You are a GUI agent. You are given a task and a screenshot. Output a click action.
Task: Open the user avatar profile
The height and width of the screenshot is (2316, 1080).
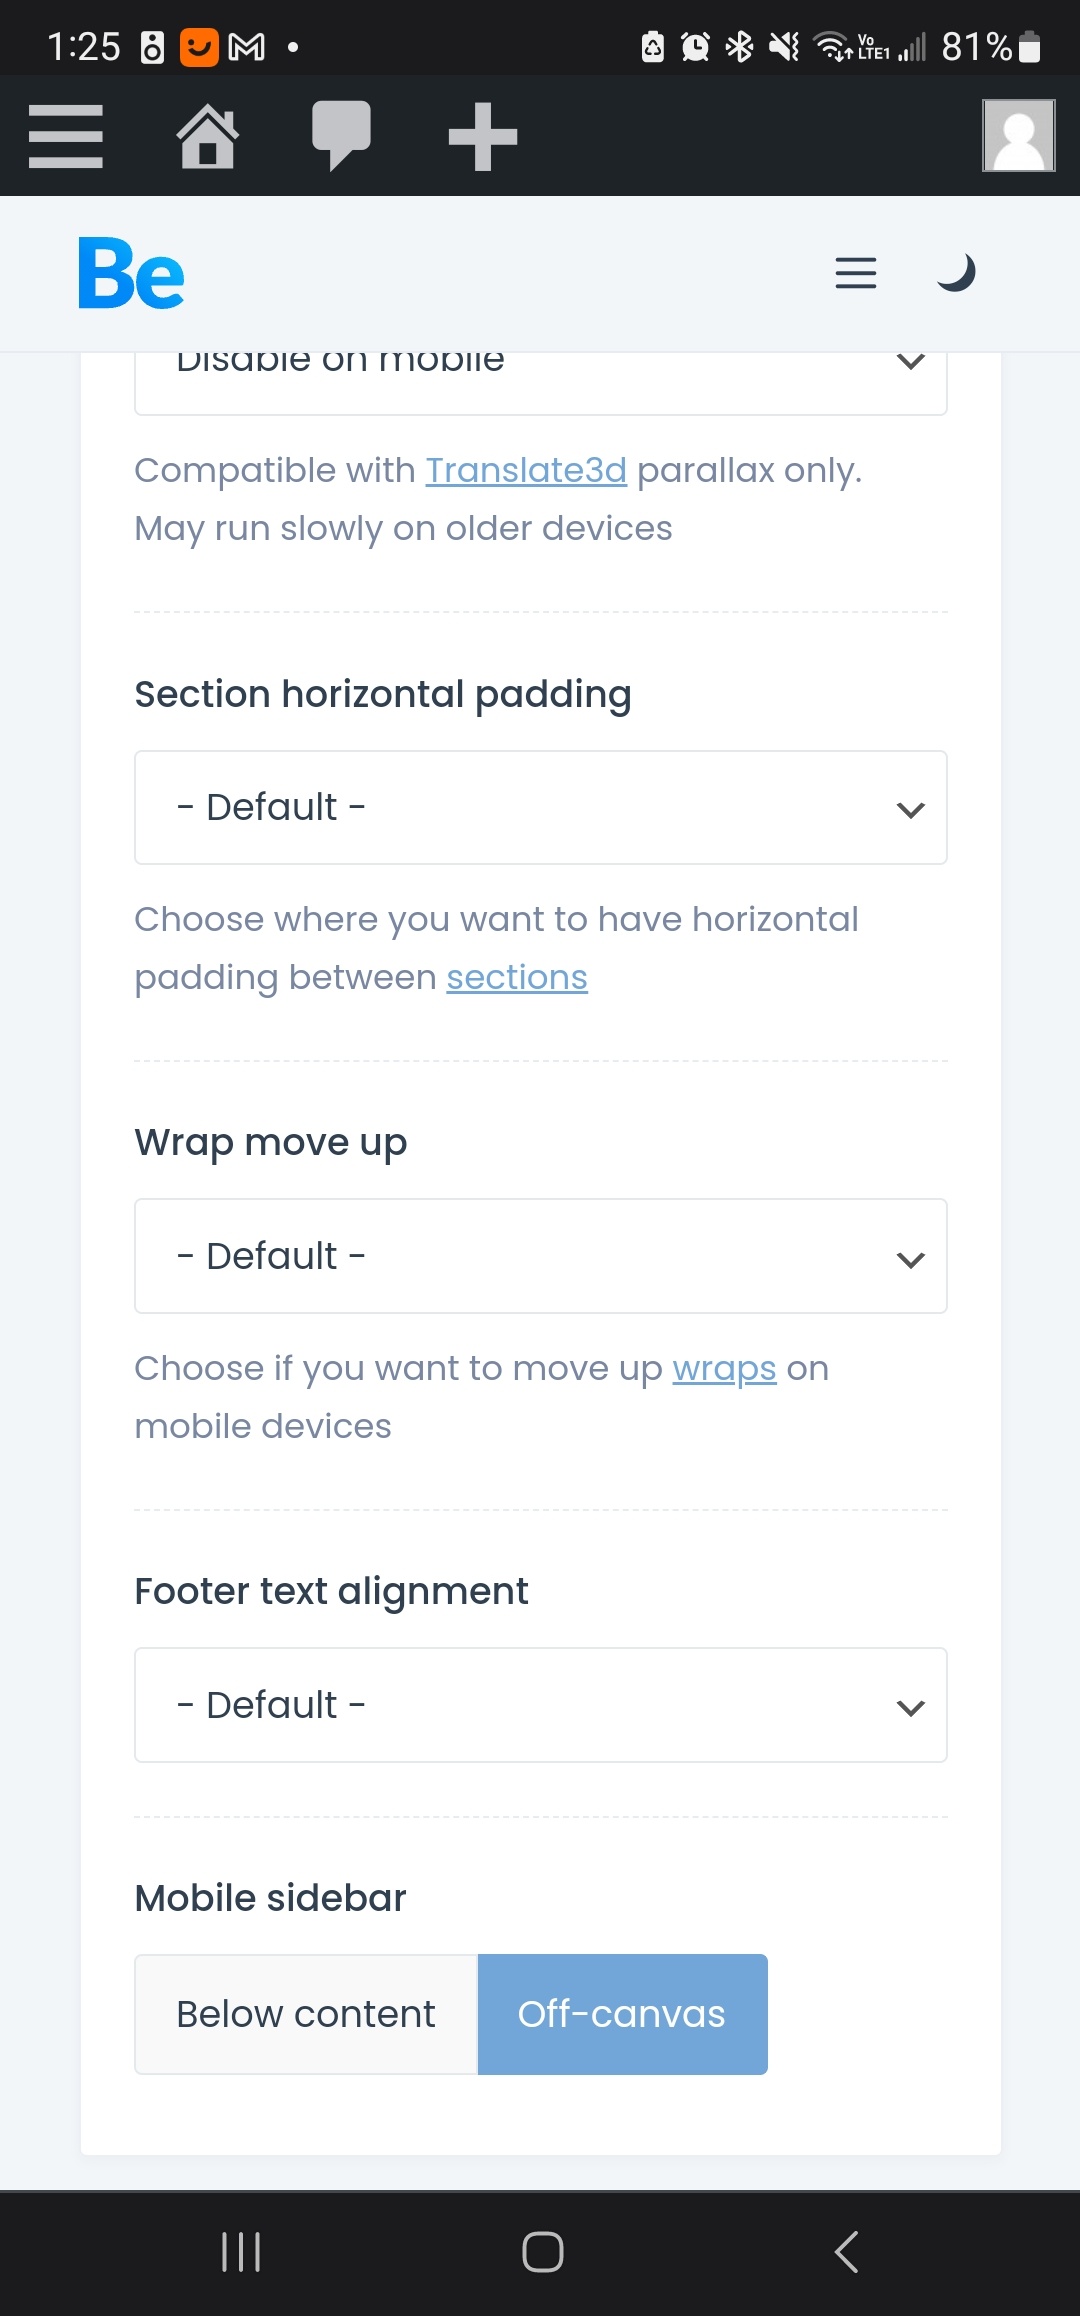coord(1019,135)
